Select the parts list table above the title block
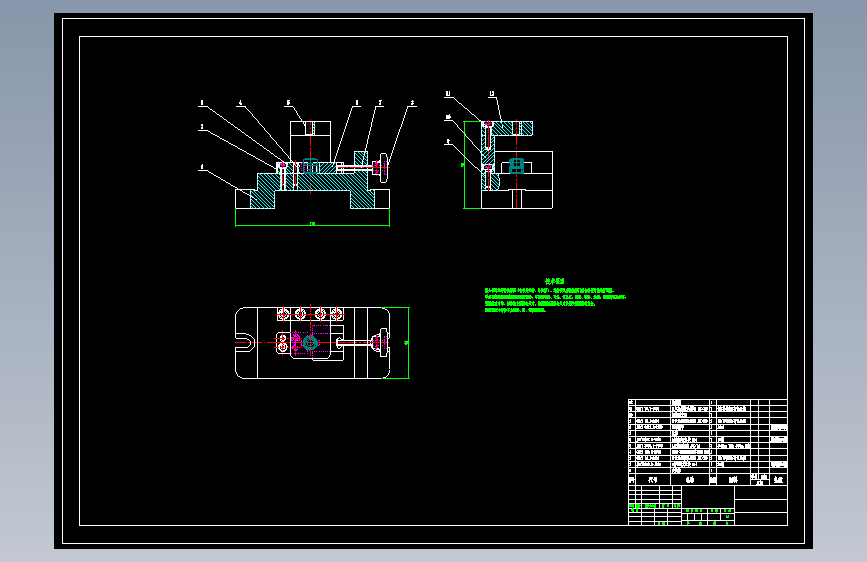 tap(708, 436)
